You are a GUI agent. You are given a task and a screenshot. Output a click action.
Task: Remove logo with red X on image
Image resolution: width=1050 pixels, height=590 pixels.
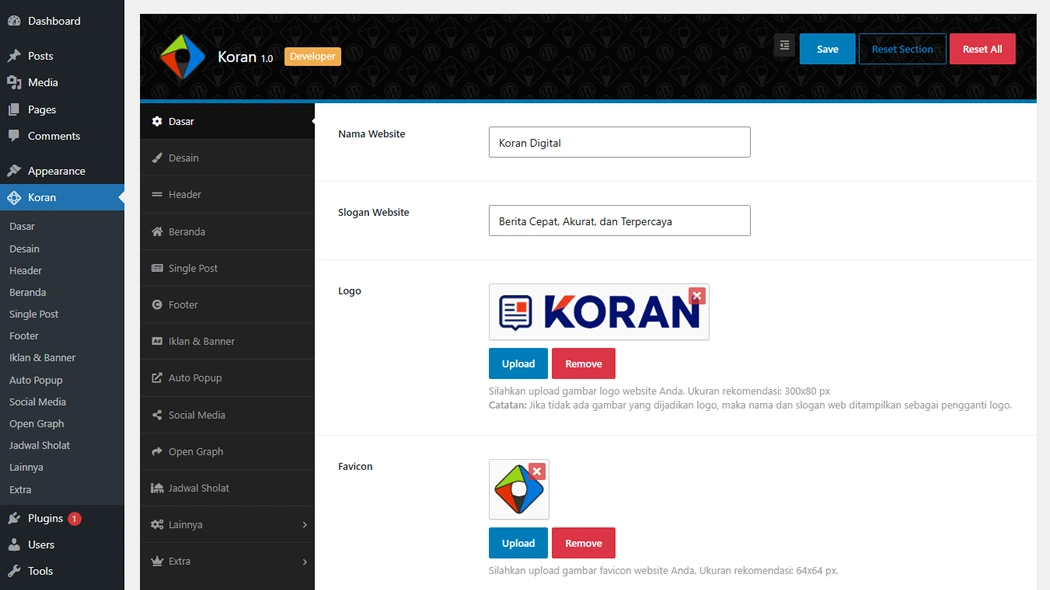[x=696, y=295]
